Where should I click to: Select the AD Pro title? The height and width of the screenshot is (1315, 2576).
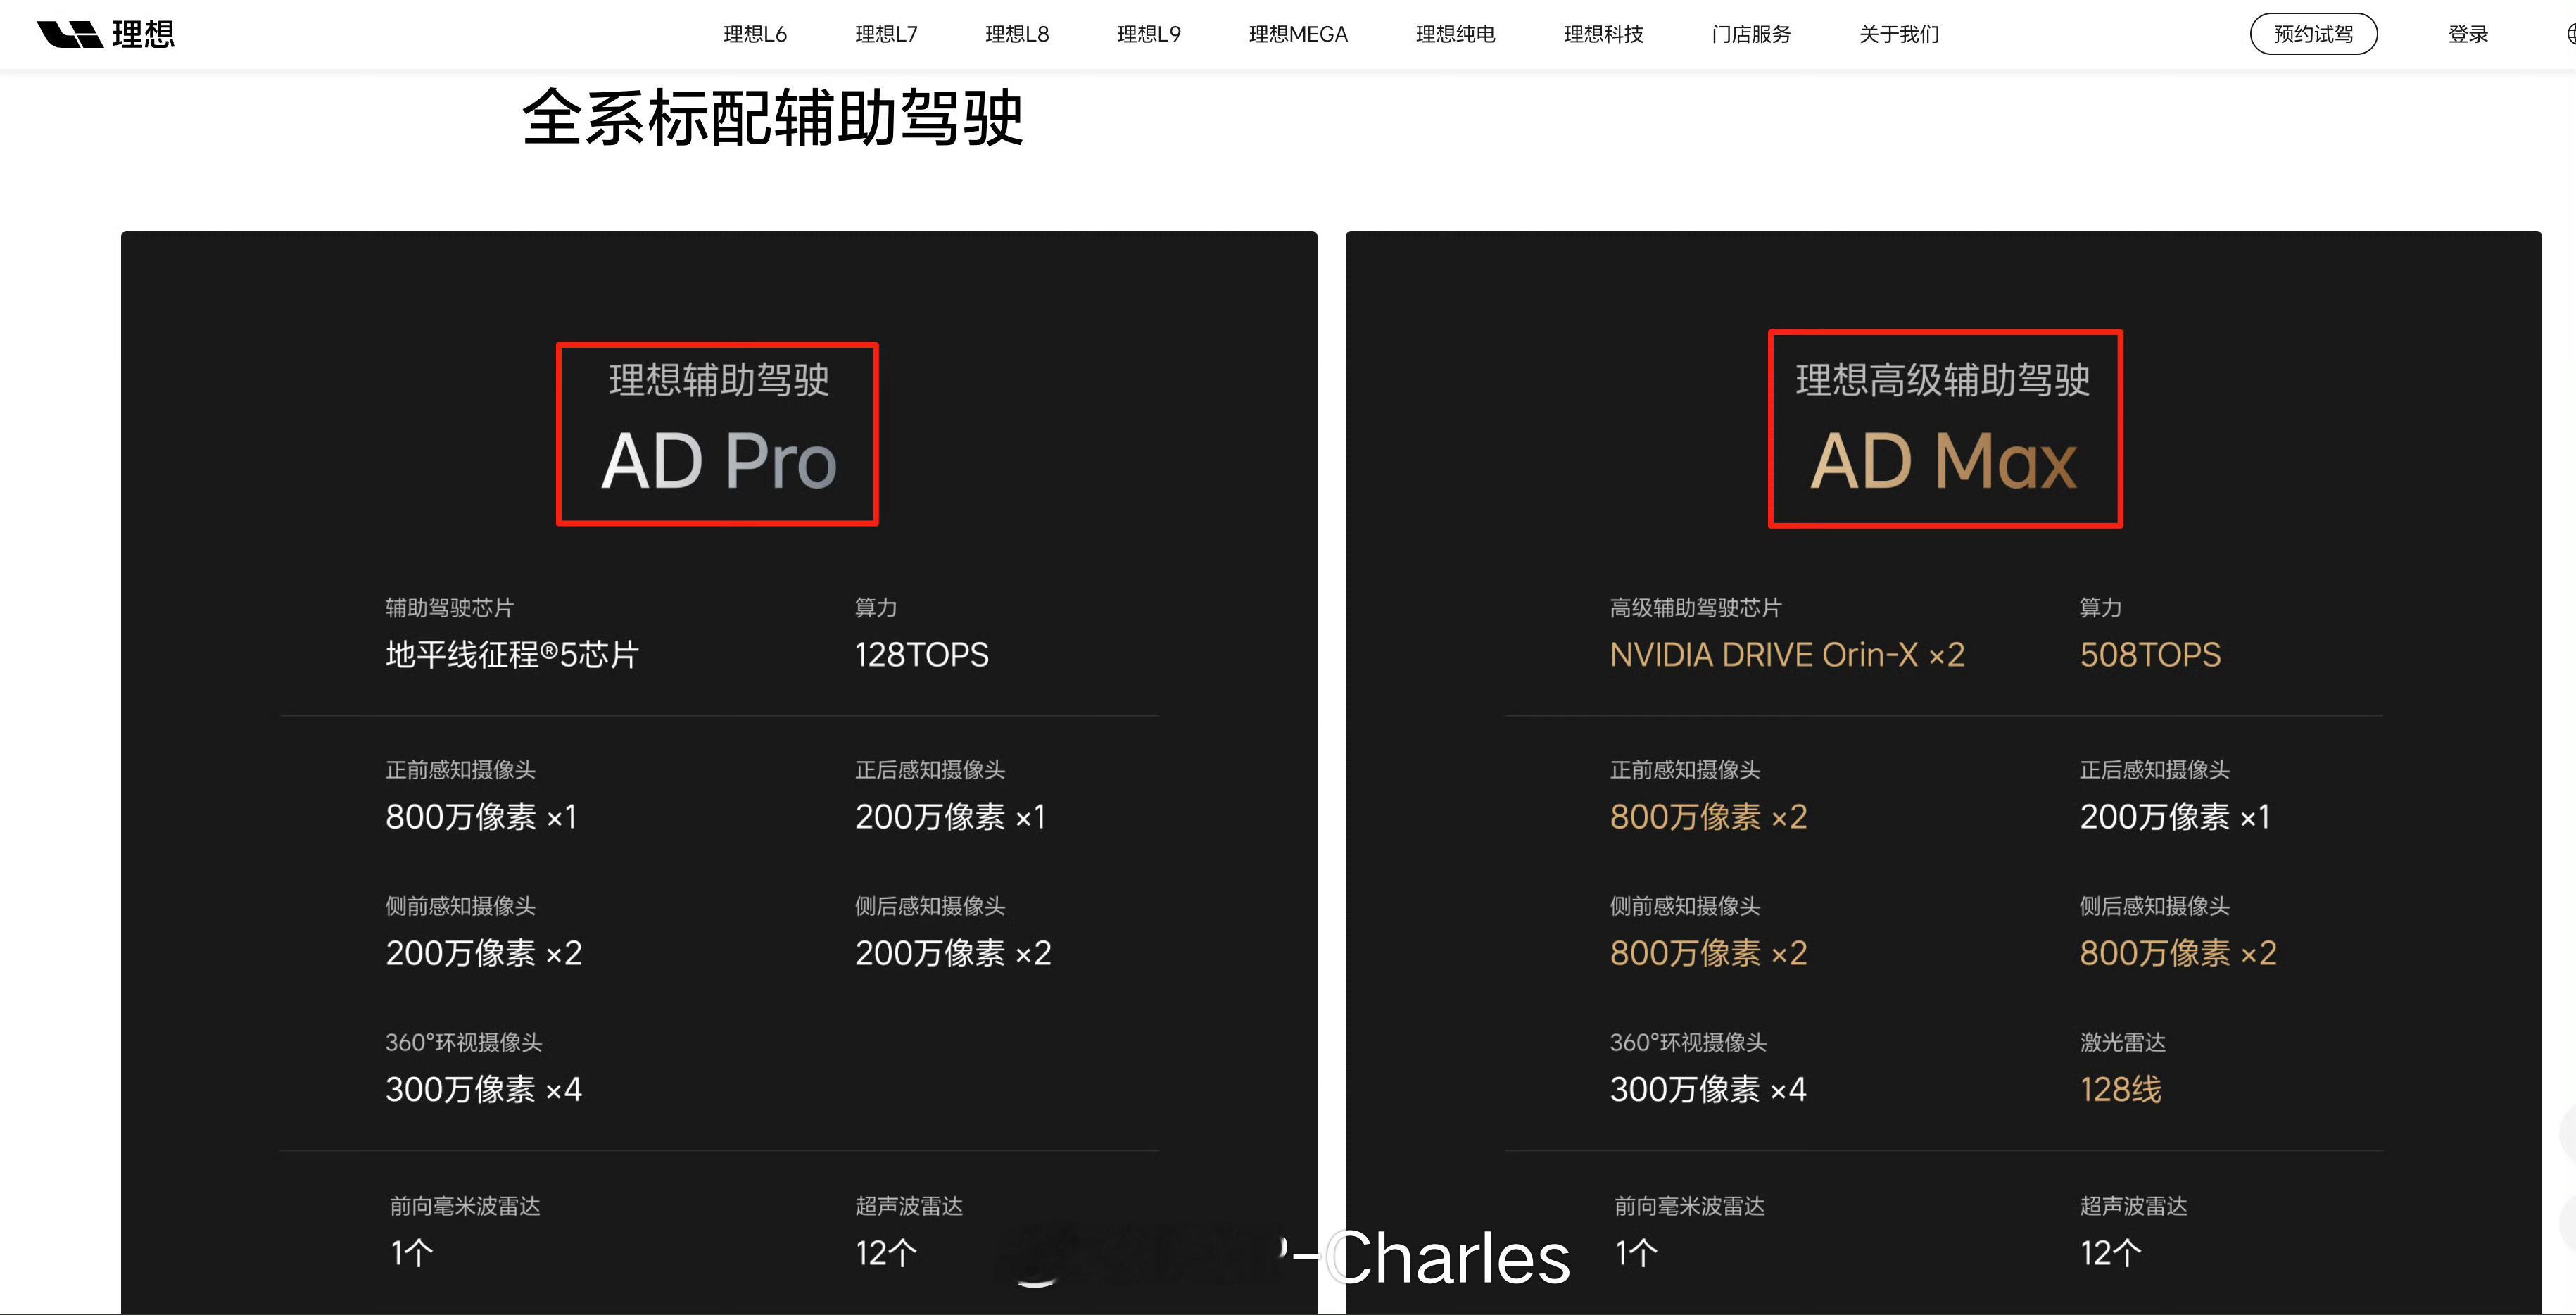click(718, 461)
